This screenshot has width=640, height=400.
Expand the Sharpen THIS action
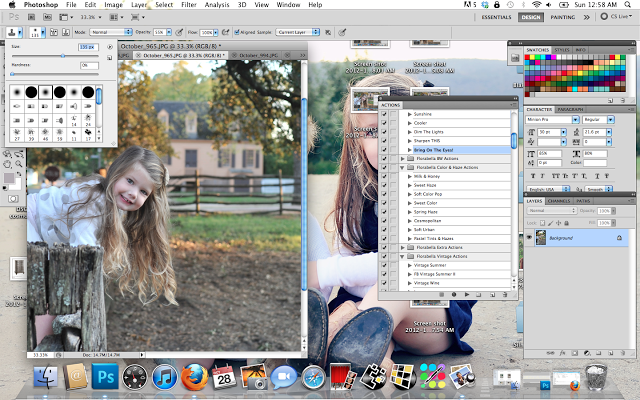click(x=409, y=141)
